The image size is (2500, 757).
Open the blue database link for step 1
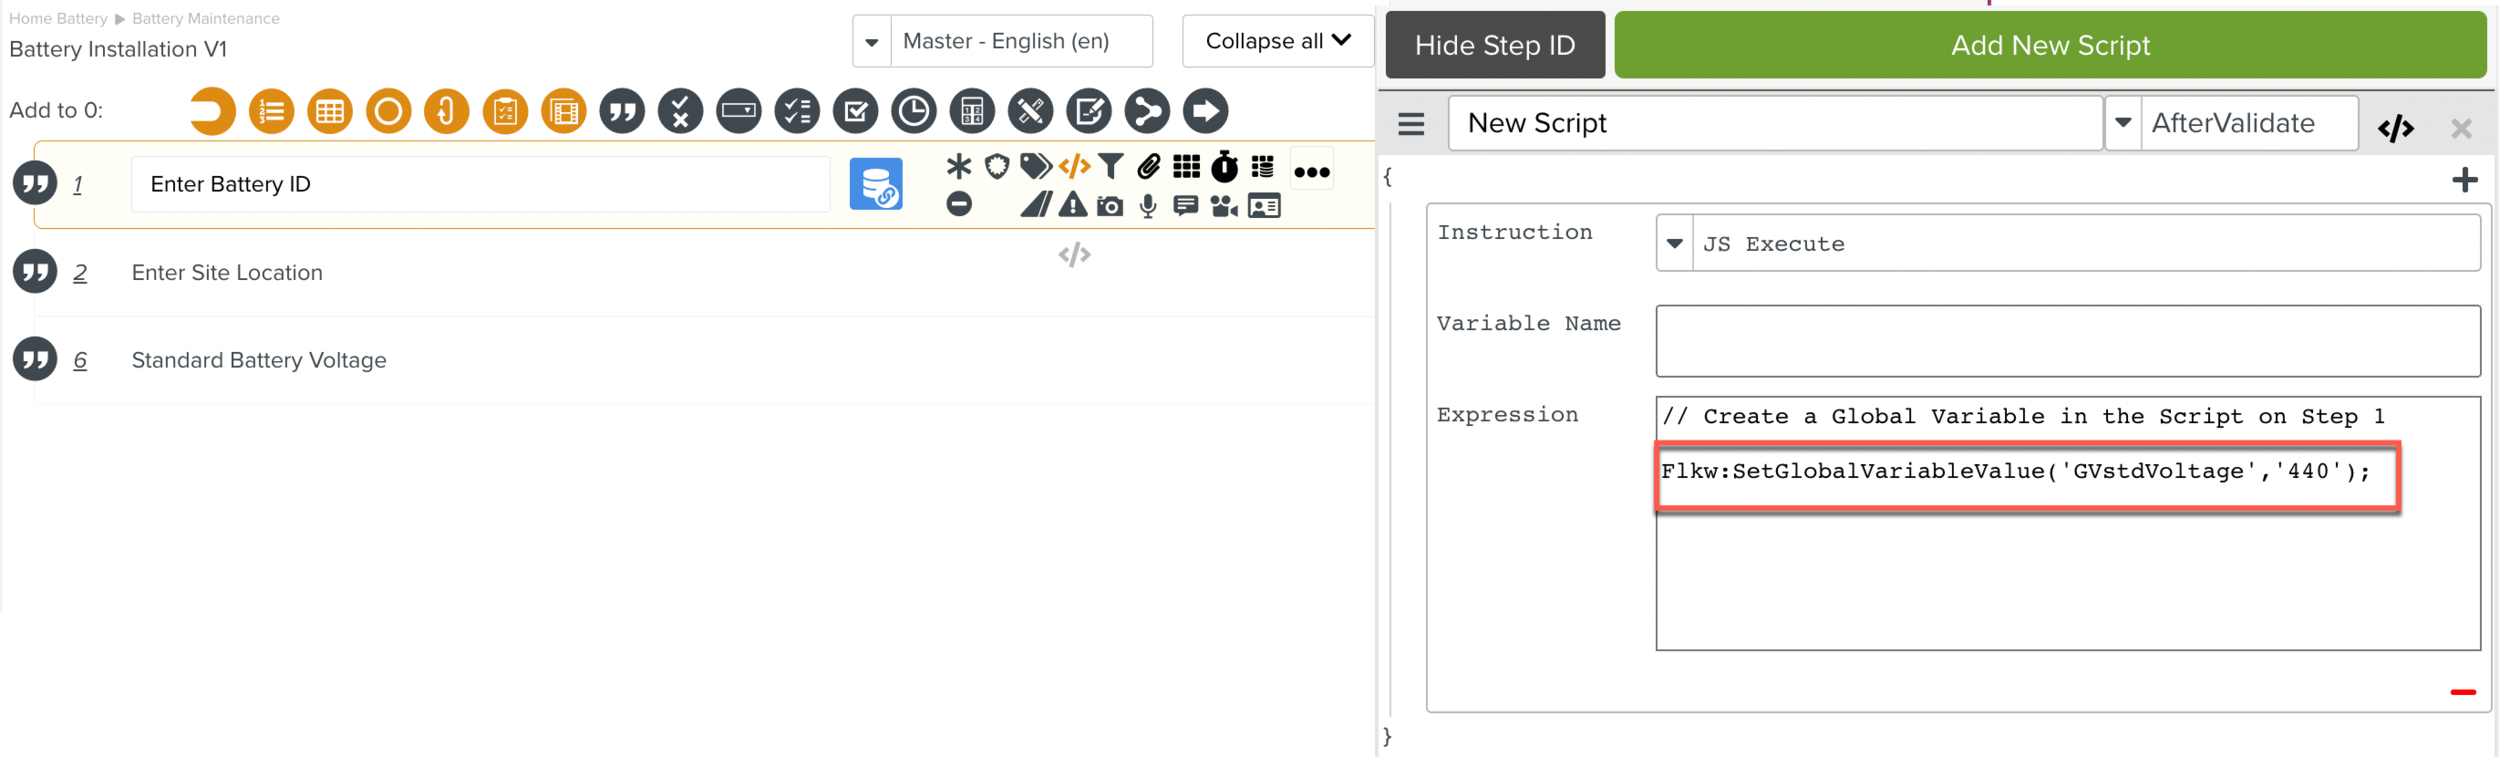pyautogui.click(x=876, y=185)
